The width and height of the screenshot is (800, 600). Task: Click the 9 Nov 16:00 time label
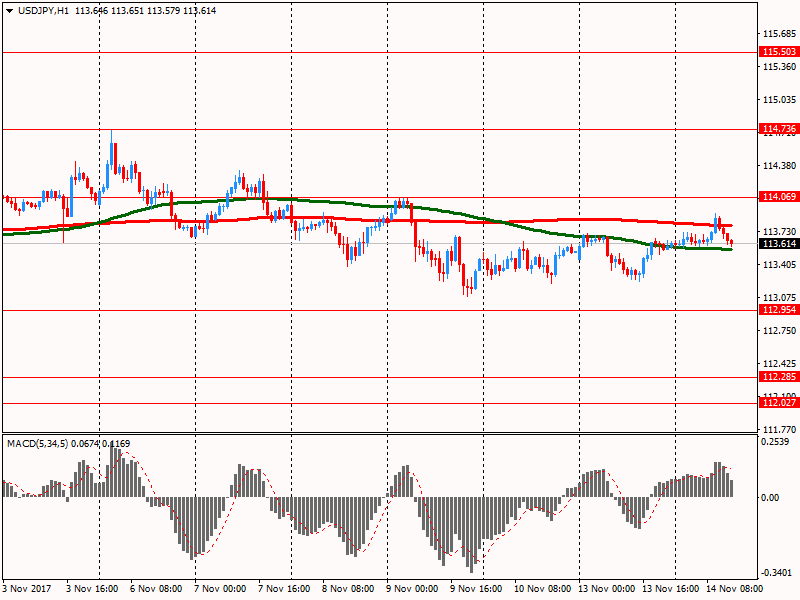point(476,588)
